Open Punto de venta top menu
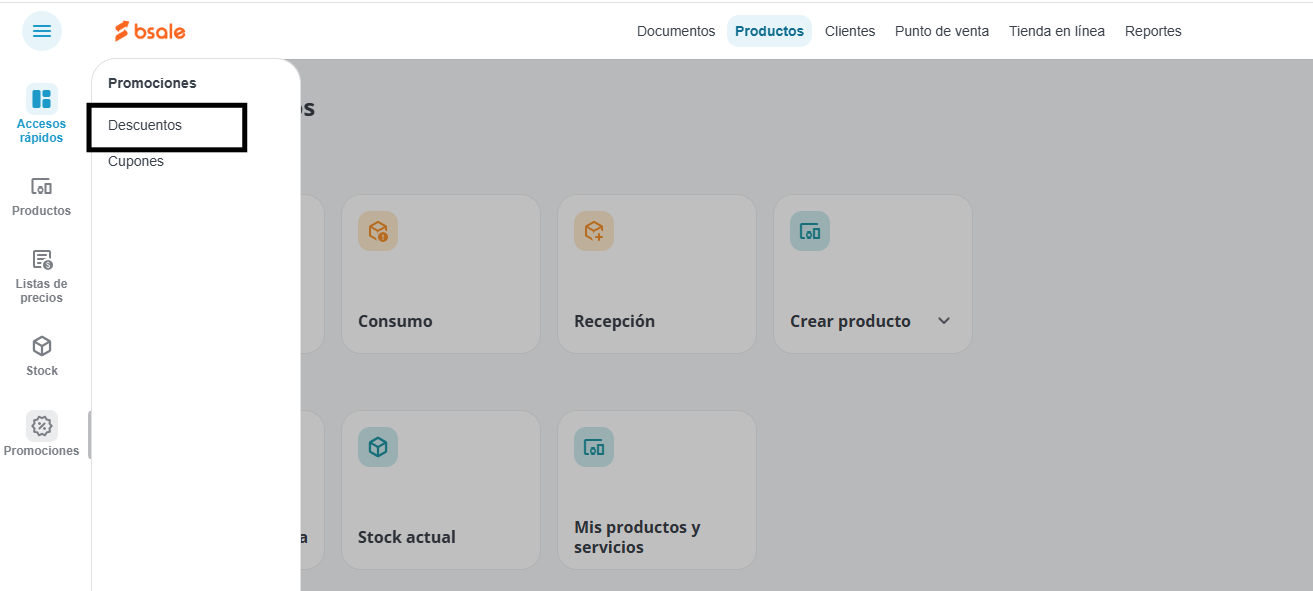The height and width of the screenshot is (591, 1313). point(942,31)
